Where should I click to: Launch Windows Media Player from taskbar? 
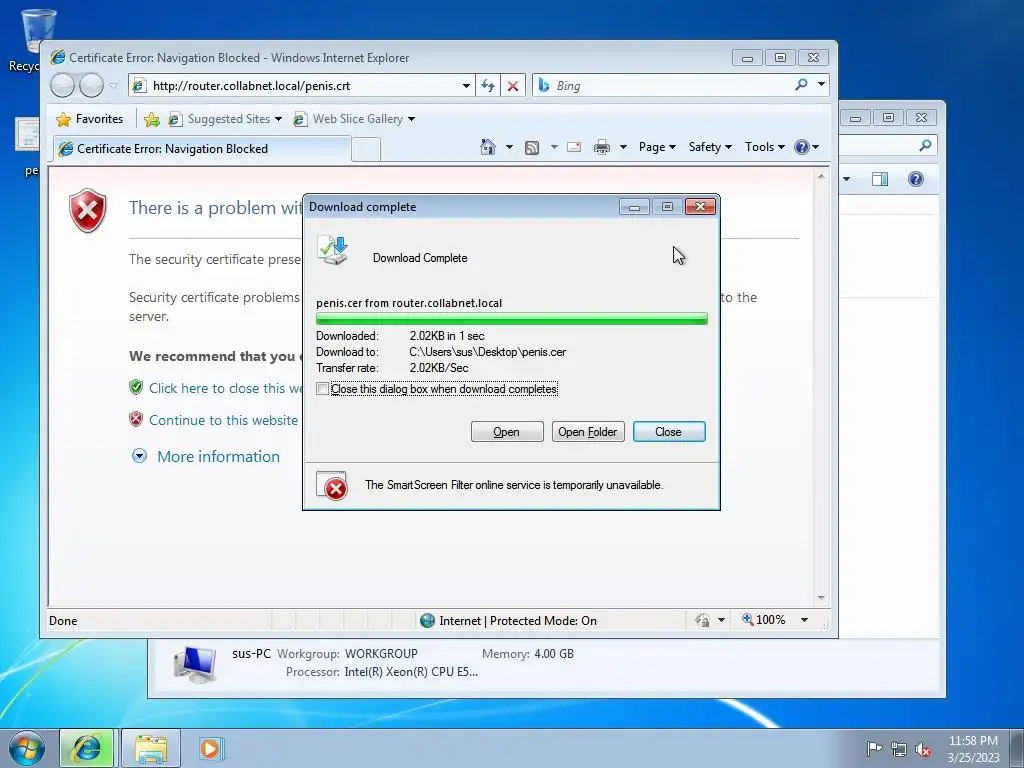[210, 748]
